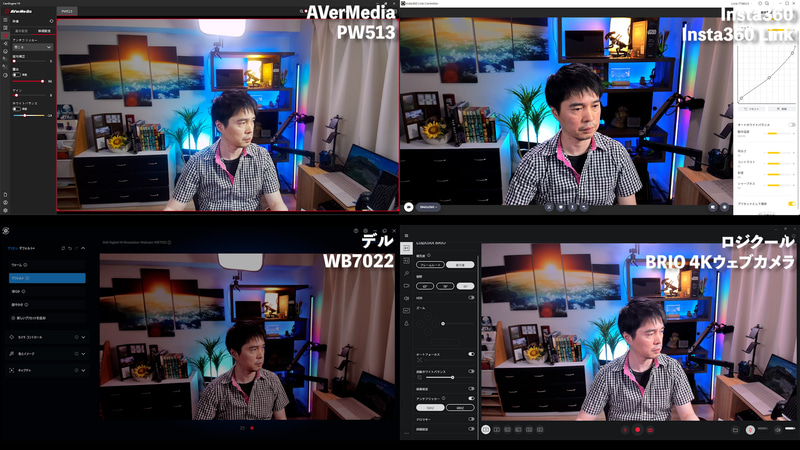Choose the 78° field of view in Logitech
The height and width of the screenshot is (450, 800).
(445, 286)
